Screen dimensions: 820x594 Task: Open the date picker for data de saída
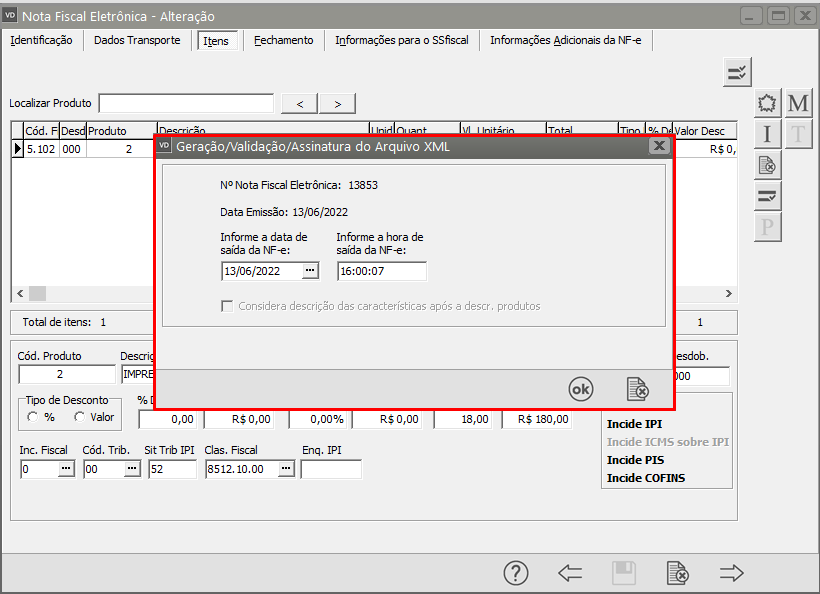pos(310,271)
